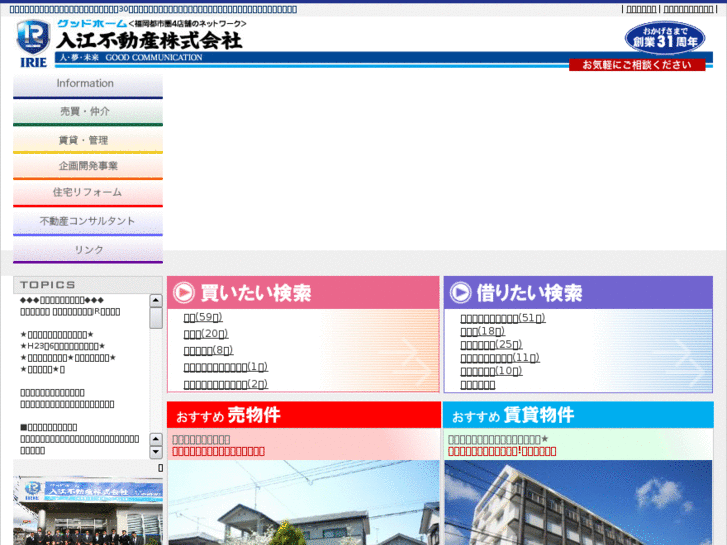
Task: Click the recommended sale property house photo
Action: coord(303,502)
